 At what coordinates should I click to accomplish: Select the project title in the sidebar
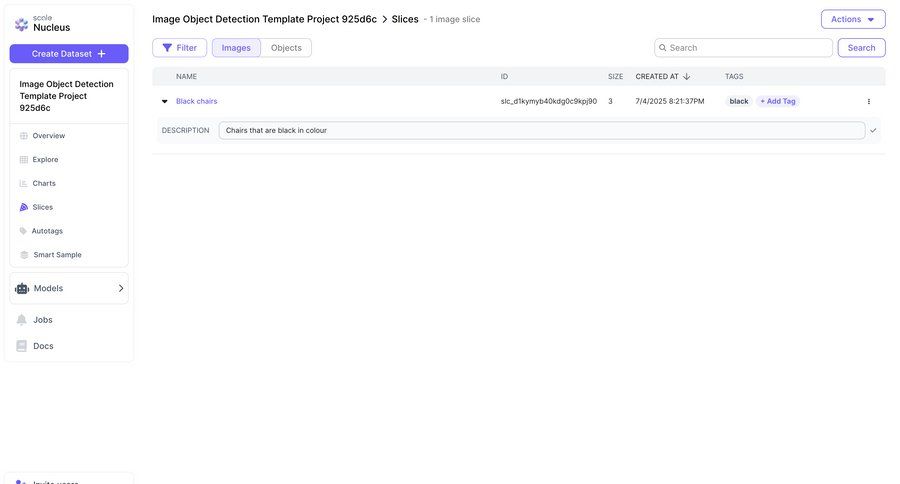coord(67,96)
